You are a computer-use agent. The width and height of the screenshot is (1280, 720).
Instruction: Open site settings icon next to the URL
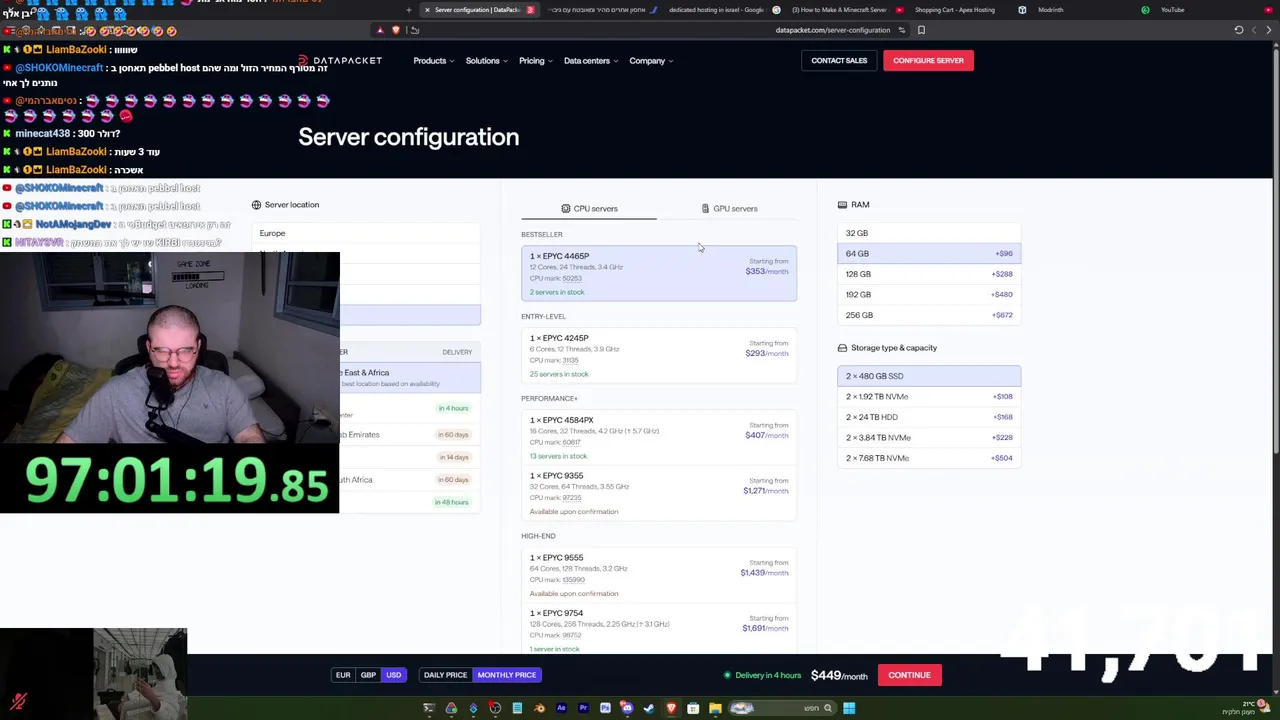pos(902,30)
